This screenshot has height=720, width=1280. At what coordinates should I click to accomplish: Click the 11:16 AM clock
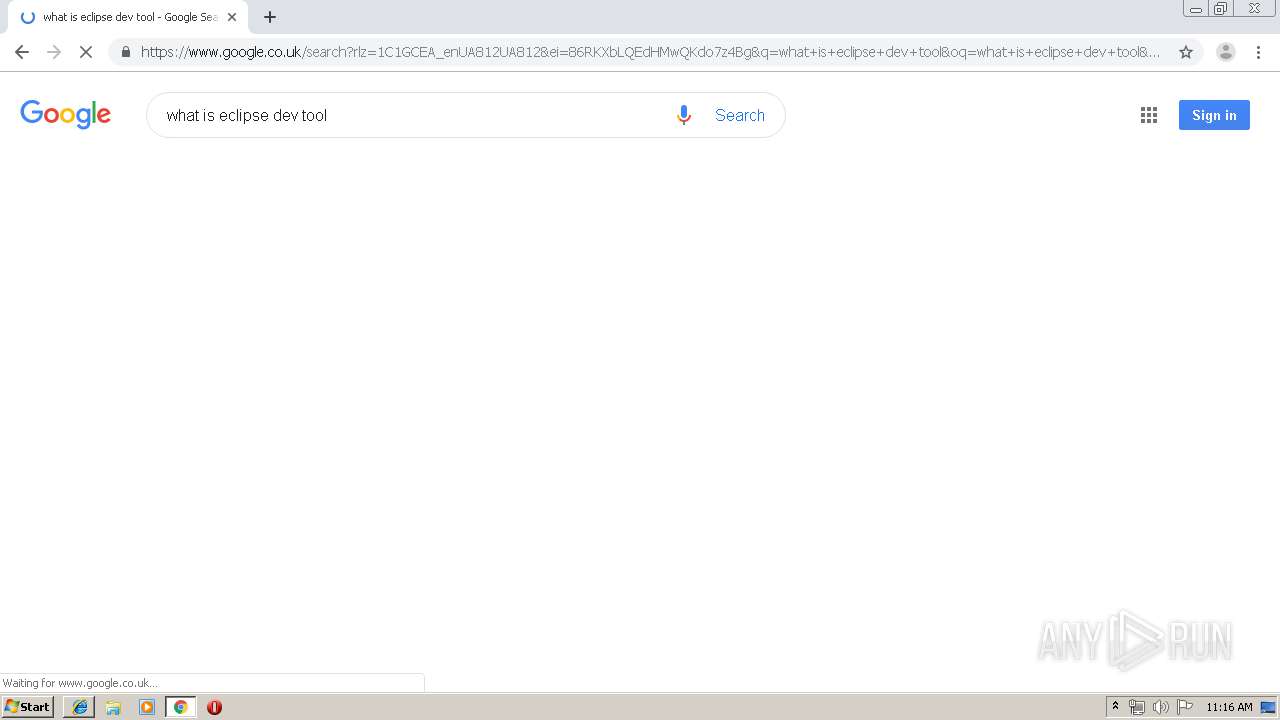[1229, 707]
